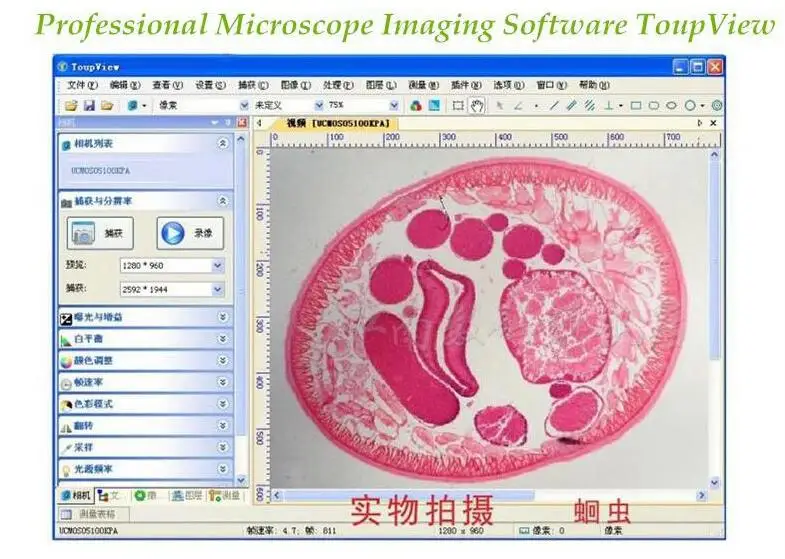Click the RGB color circles icon
The height and width of the screenshot is (559, 785).
click(x=416, y=106)
